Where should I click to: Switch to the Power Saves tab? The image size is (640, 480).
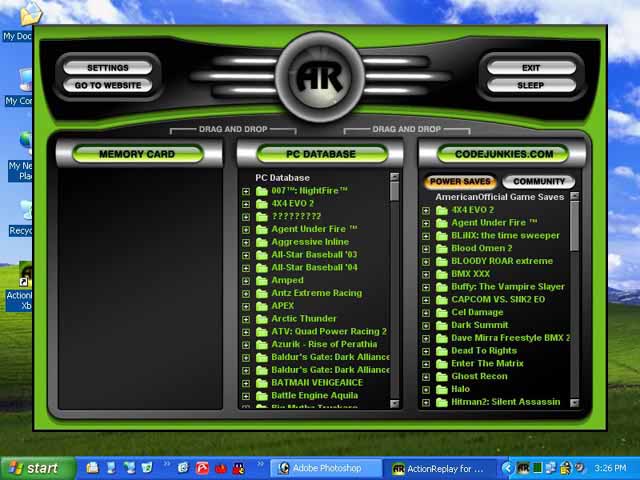[460, 182]
